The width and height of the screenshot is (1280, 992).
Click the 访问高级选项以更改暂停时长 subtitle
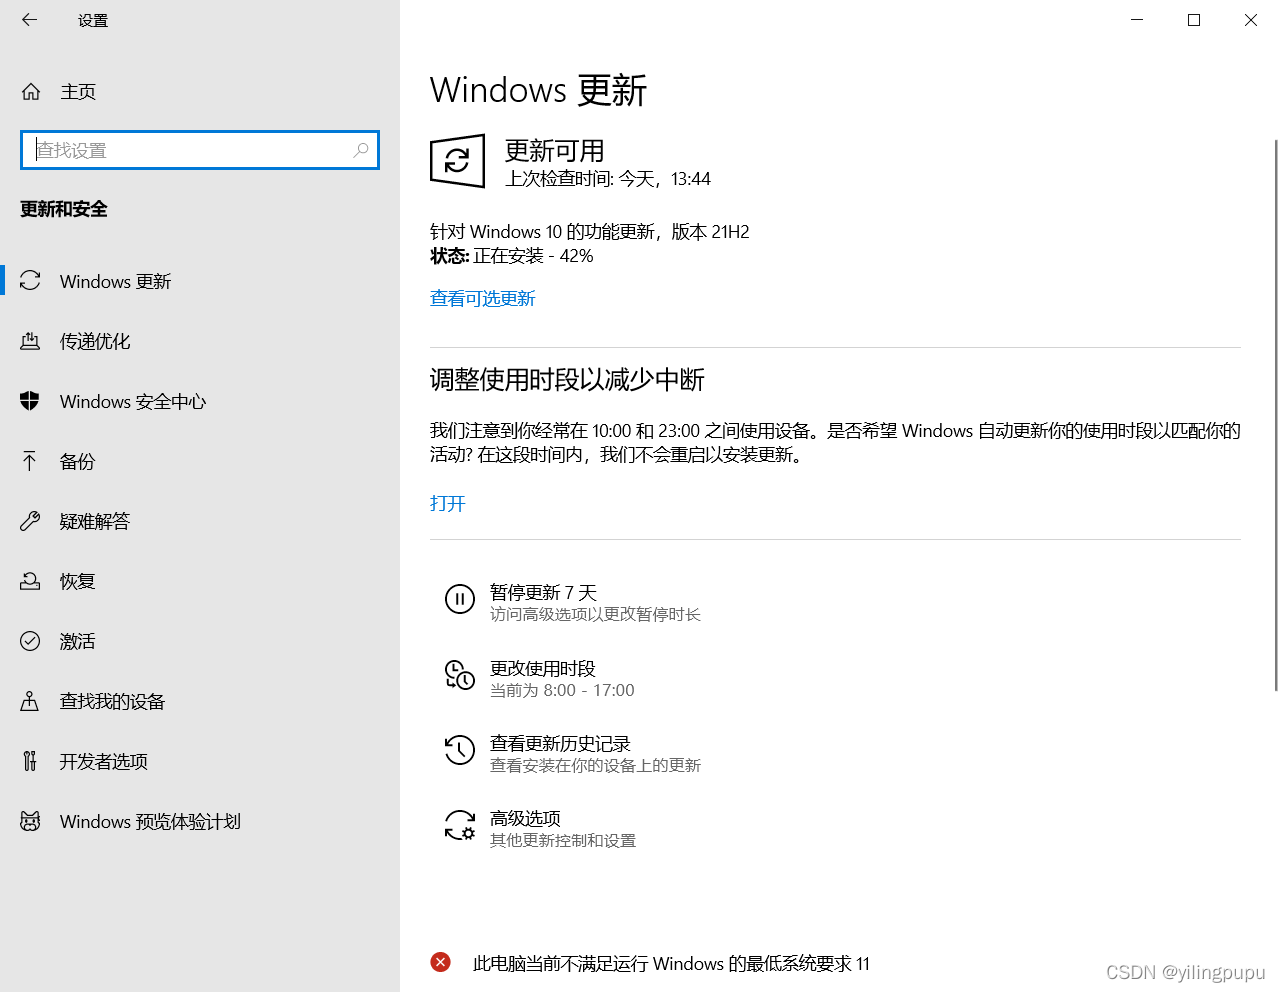595,614
